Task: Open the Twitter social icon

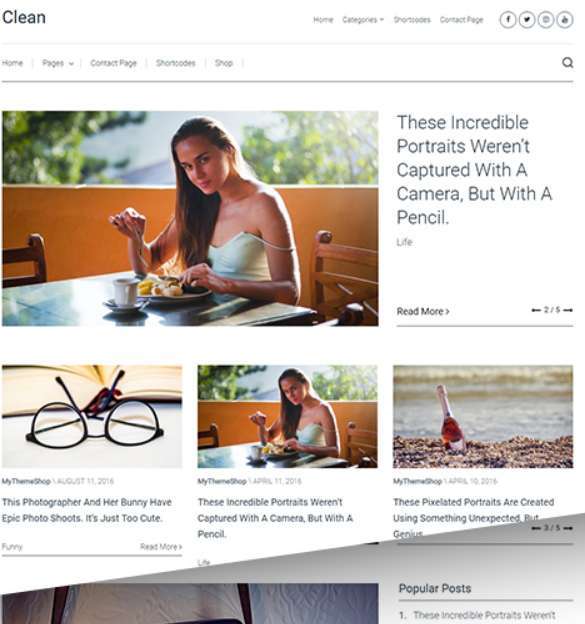Action: click(527, 20)
